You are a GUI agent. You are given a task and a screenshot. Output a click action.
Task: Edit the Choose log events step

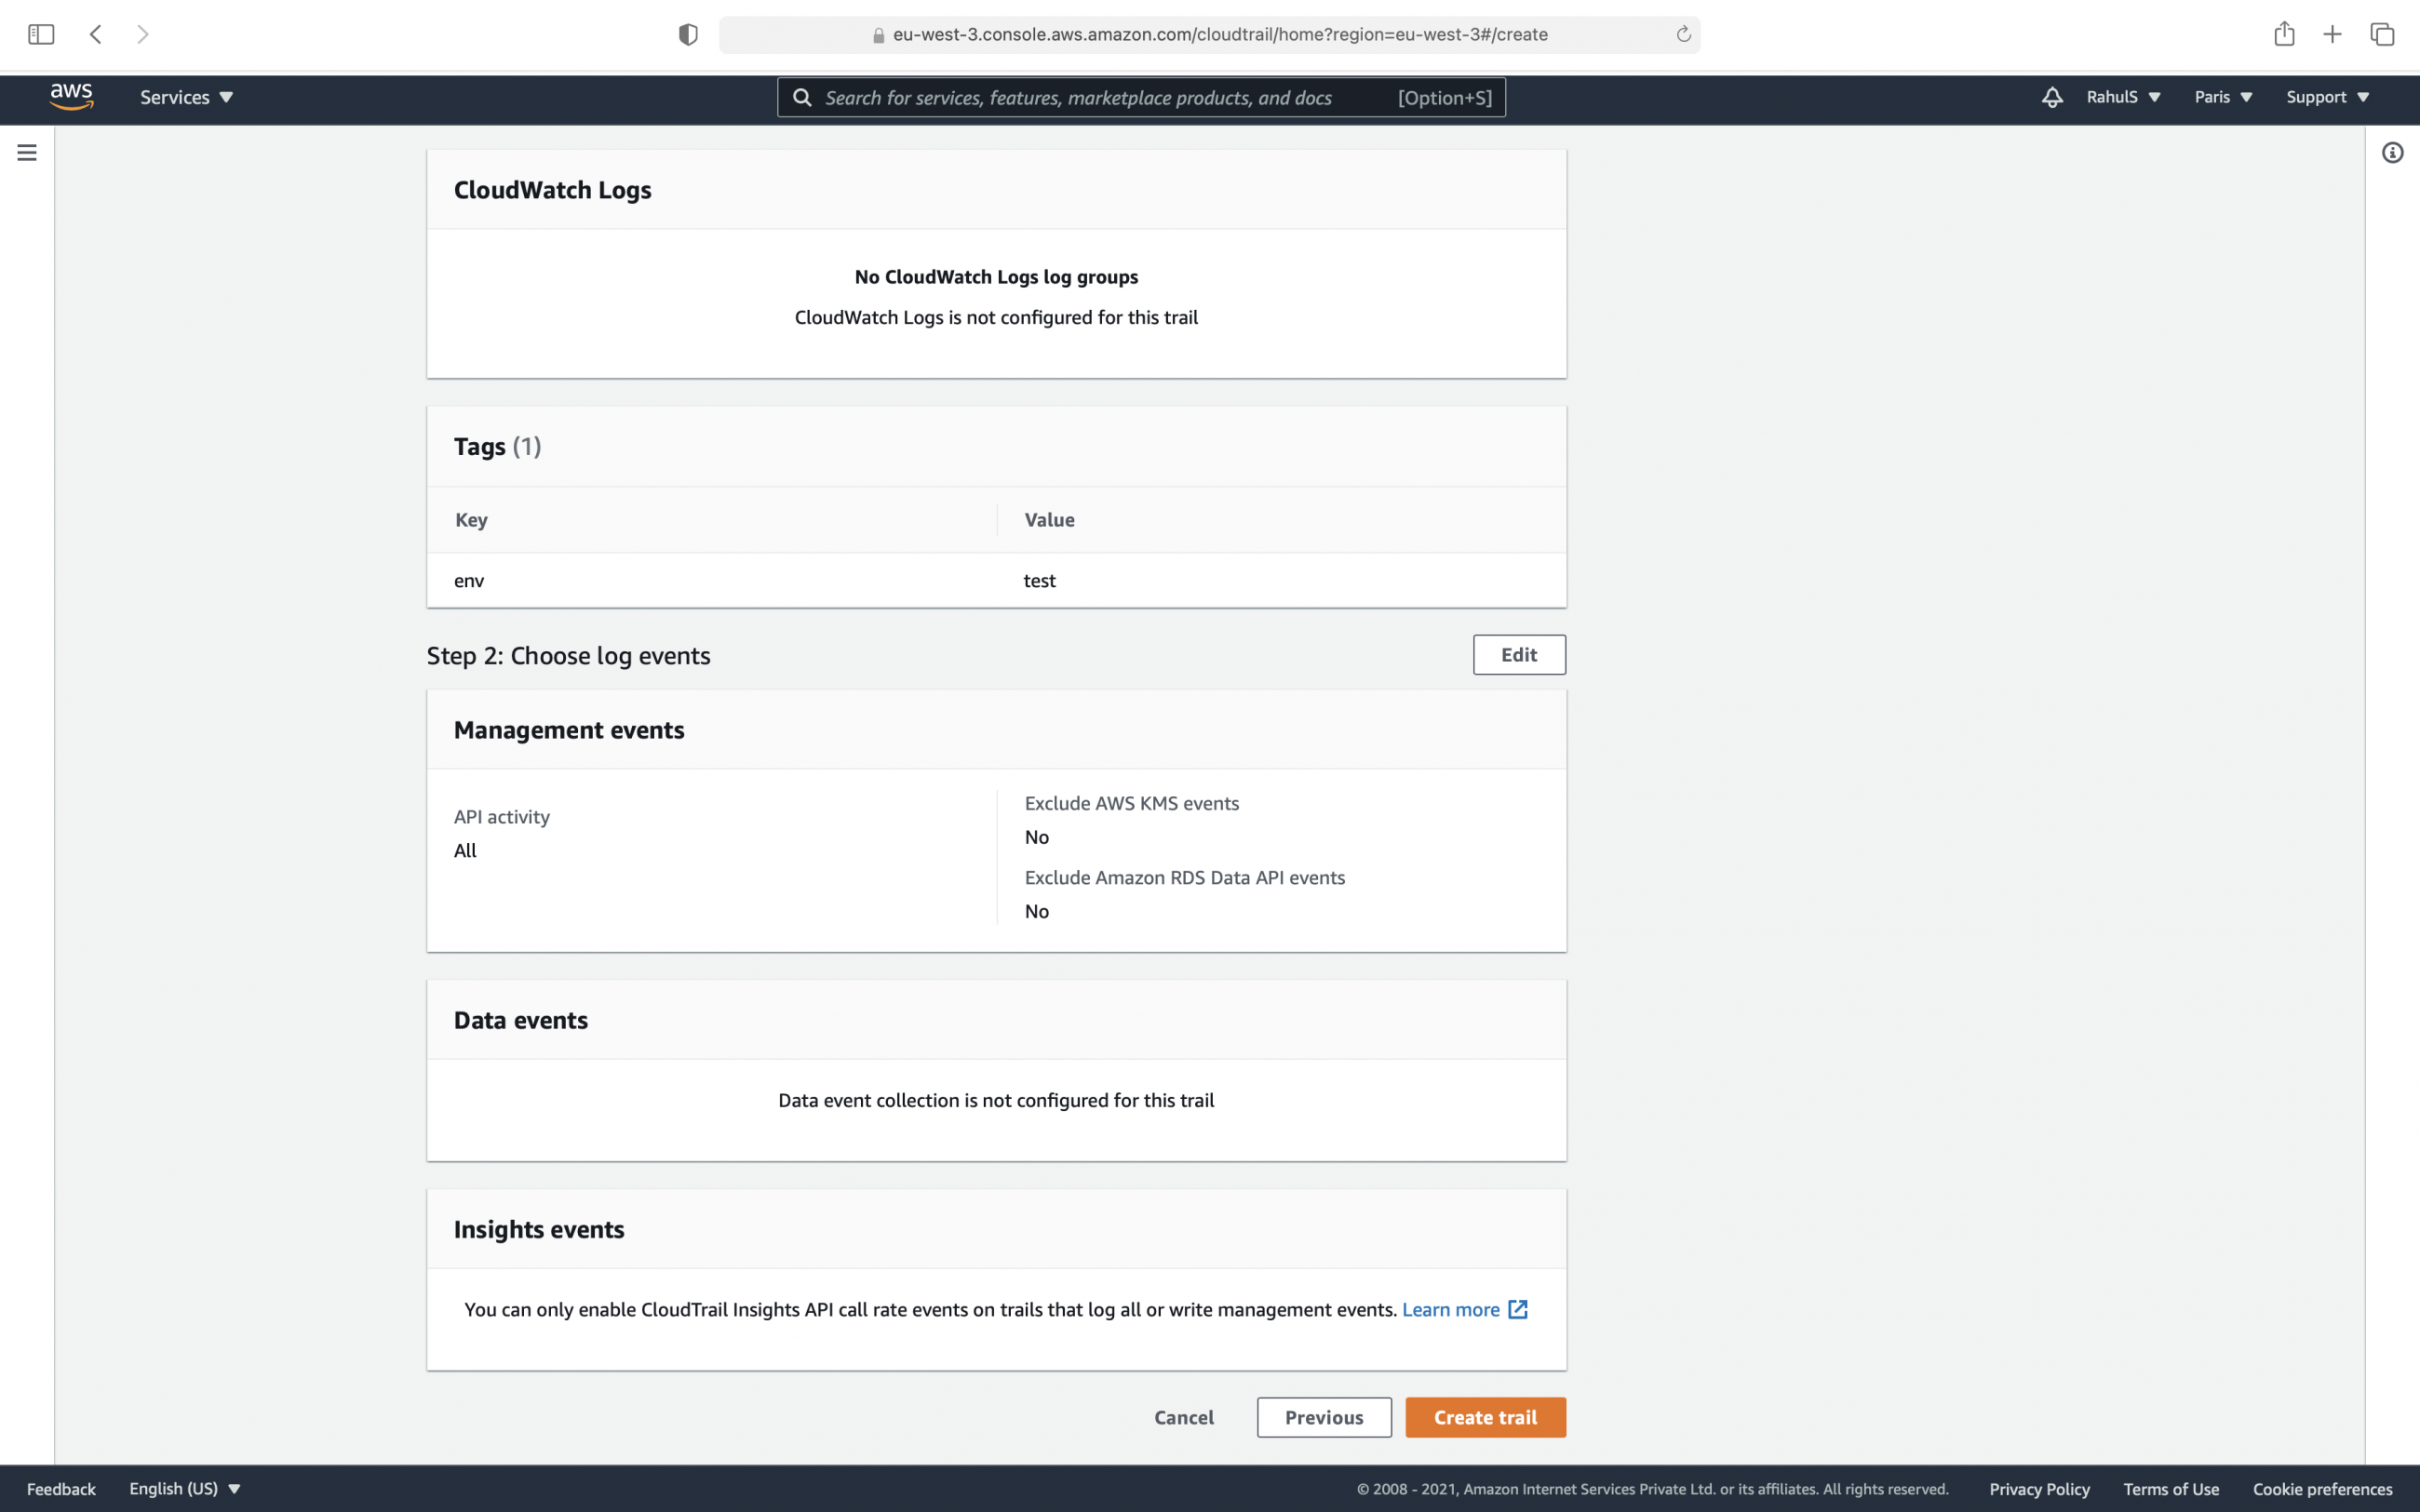click(x=1518, y=654)
